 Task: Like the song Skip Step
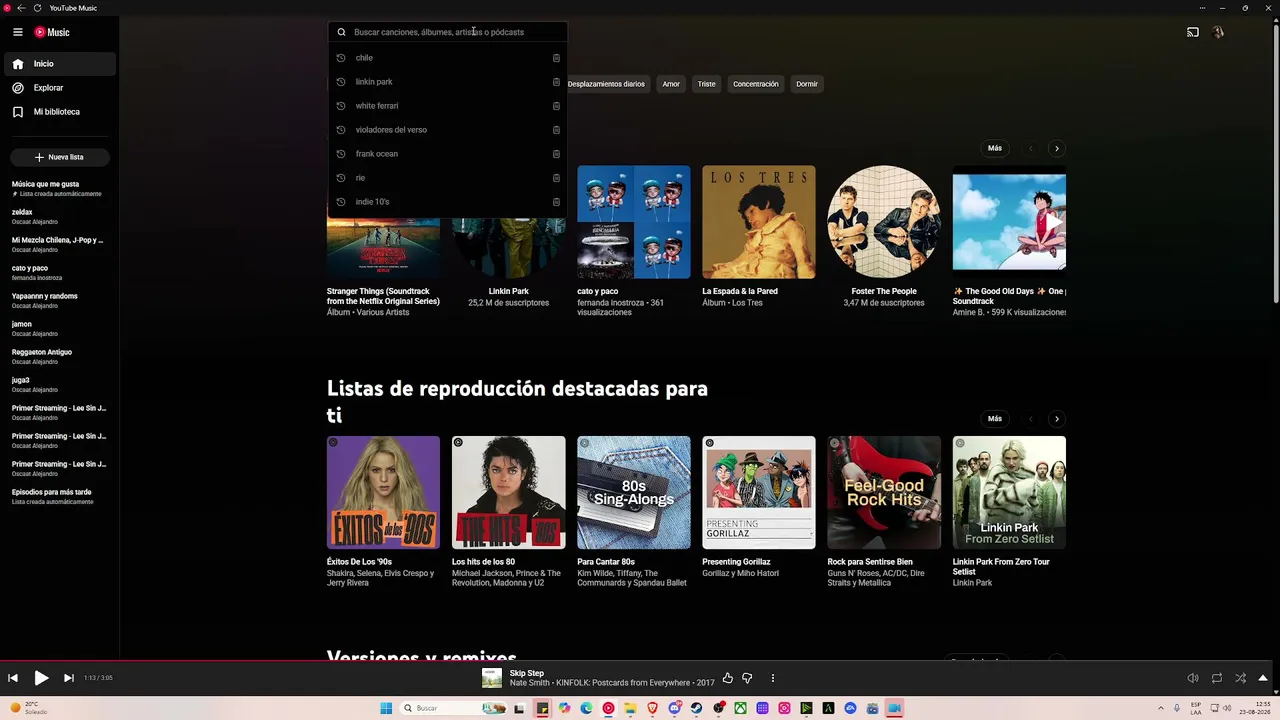pos(728,678)
